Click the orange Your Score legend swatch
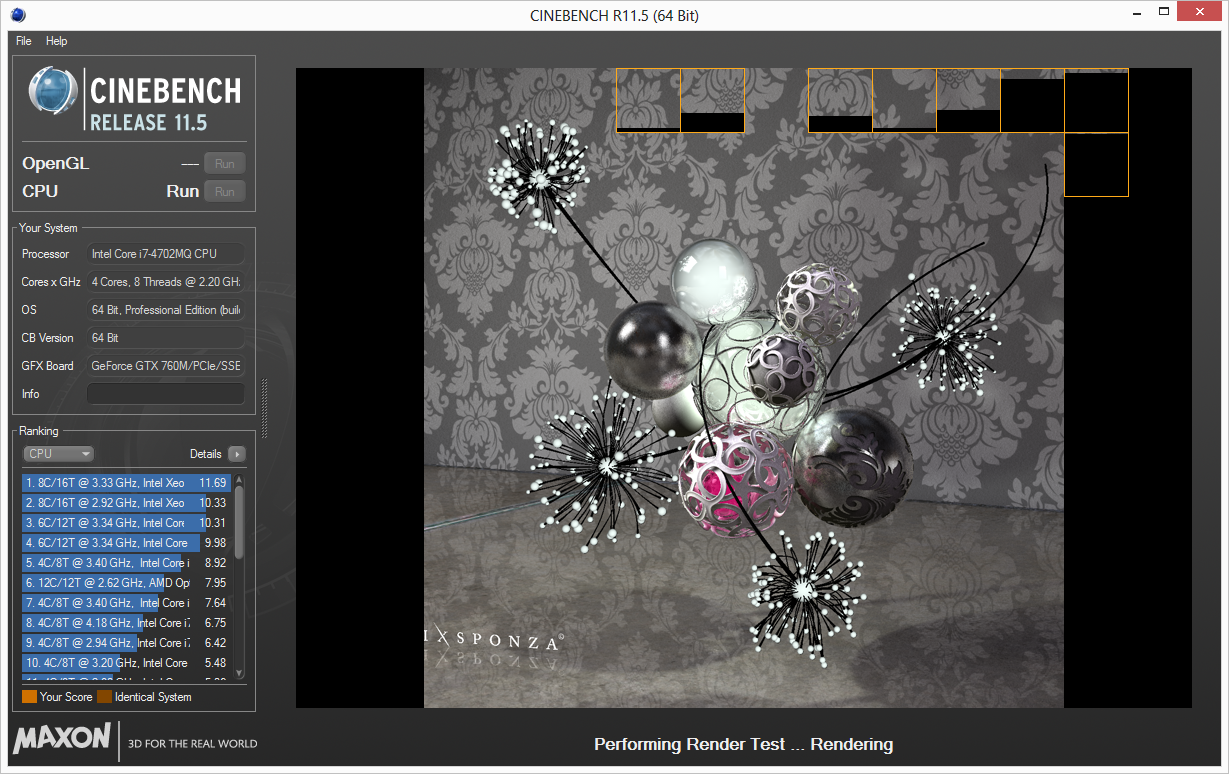The width and height of the screenshot is (1229, 774). 29,697
